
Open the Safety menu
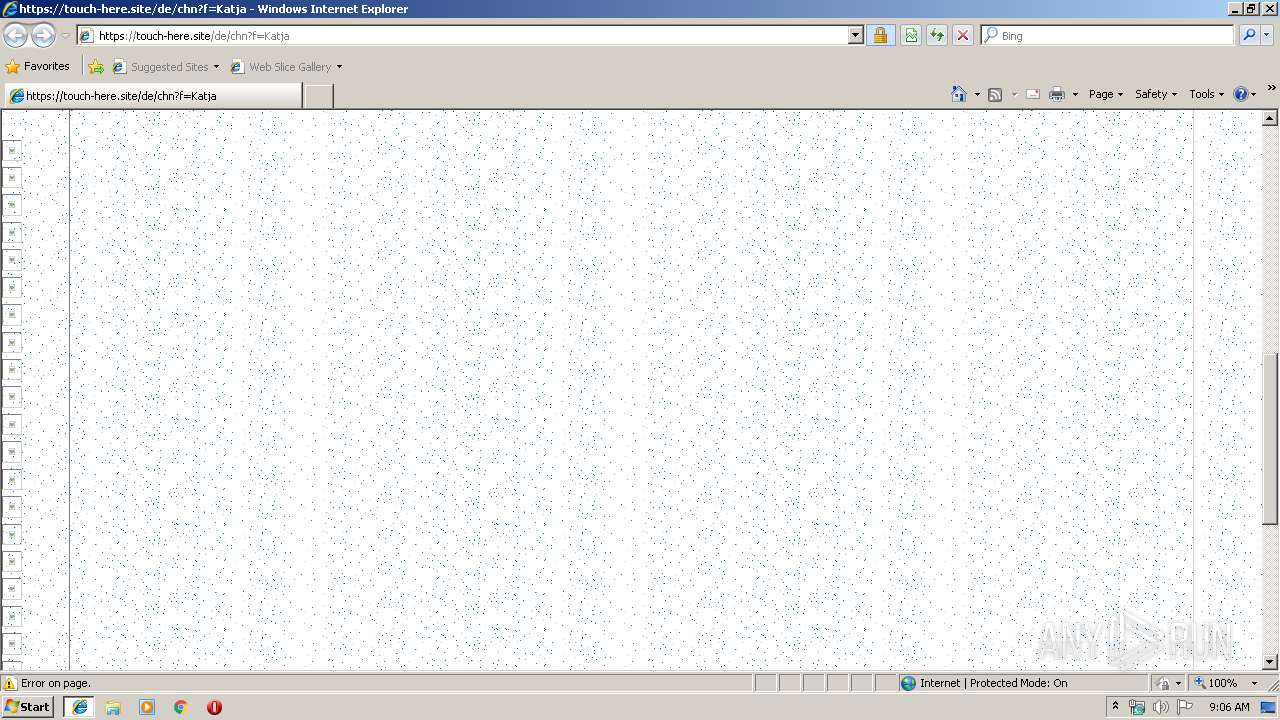coord(1155,94)
